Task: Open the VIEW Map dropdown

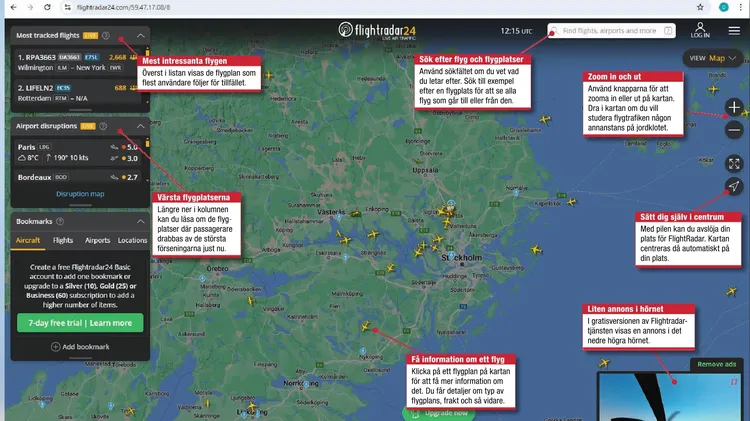Action: tap(713, 58)
